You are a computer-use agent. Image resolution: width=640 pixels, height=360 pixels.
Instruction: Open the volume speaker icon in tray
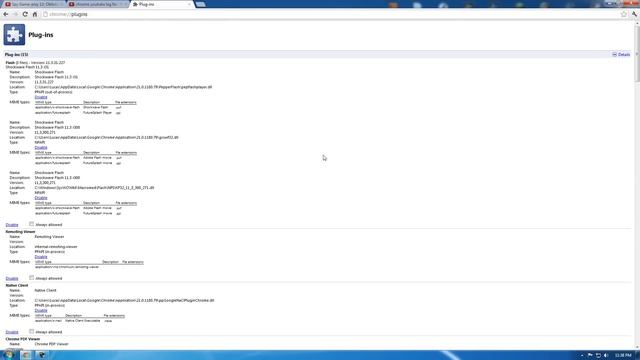(606, 356)
